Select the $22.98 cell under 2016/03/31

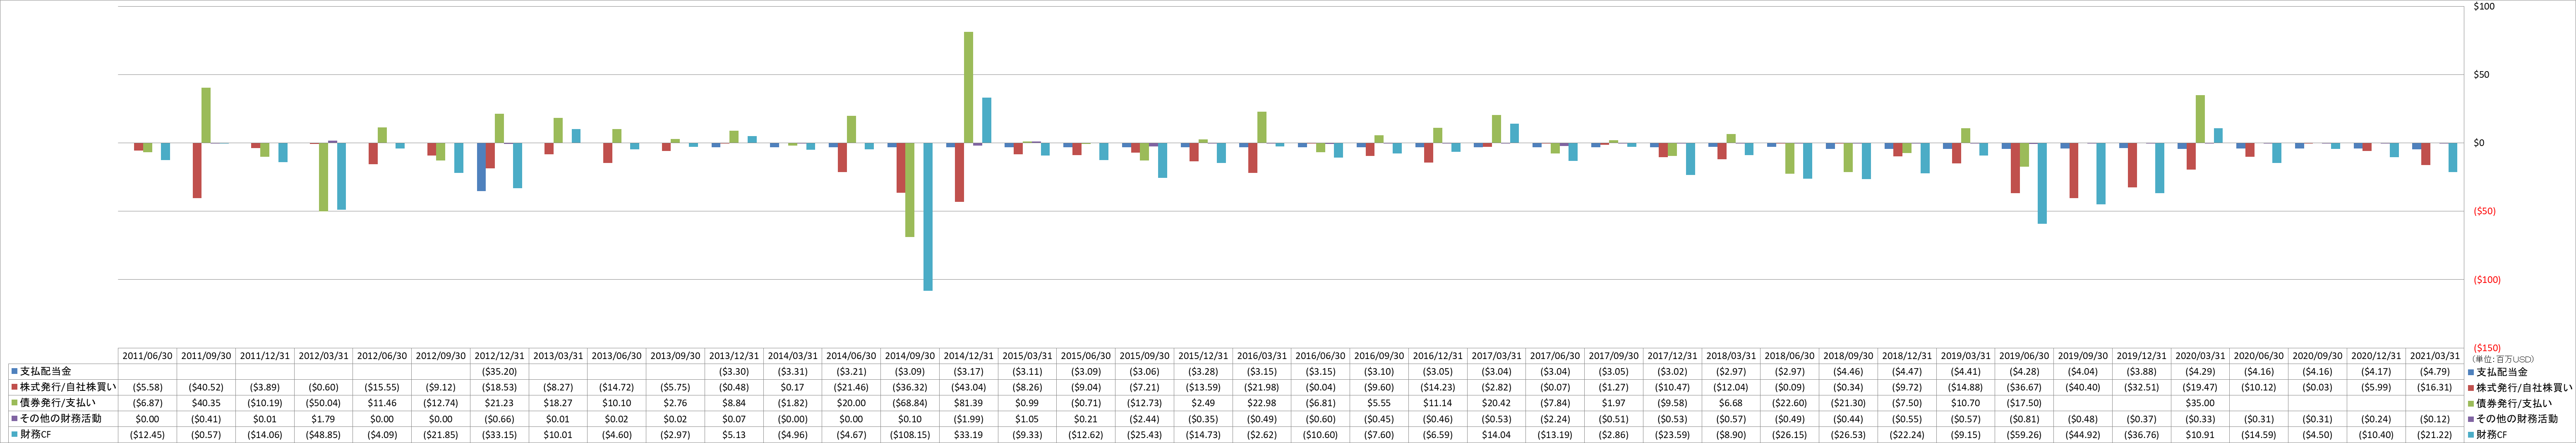click(x=1262, y=403)
